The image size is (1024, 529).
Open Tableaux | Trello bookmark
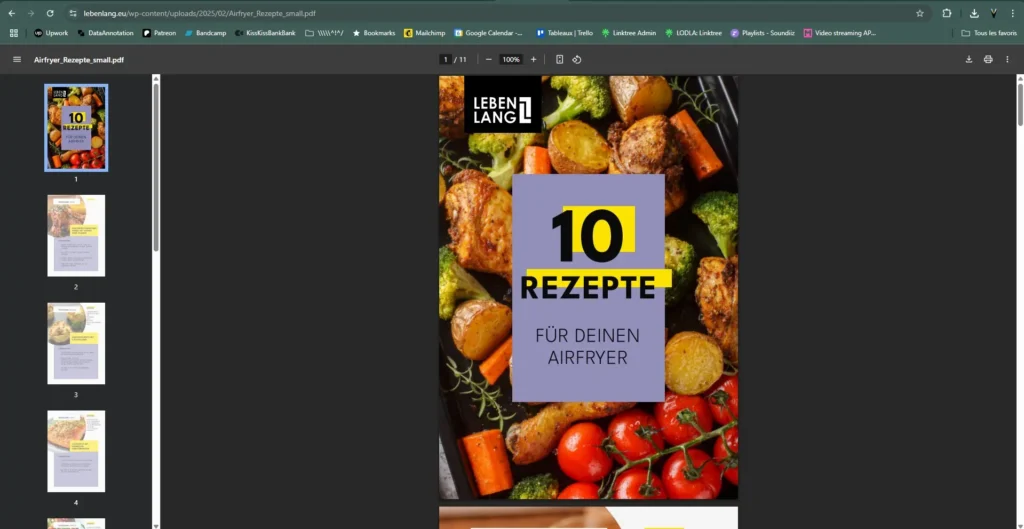564,33
